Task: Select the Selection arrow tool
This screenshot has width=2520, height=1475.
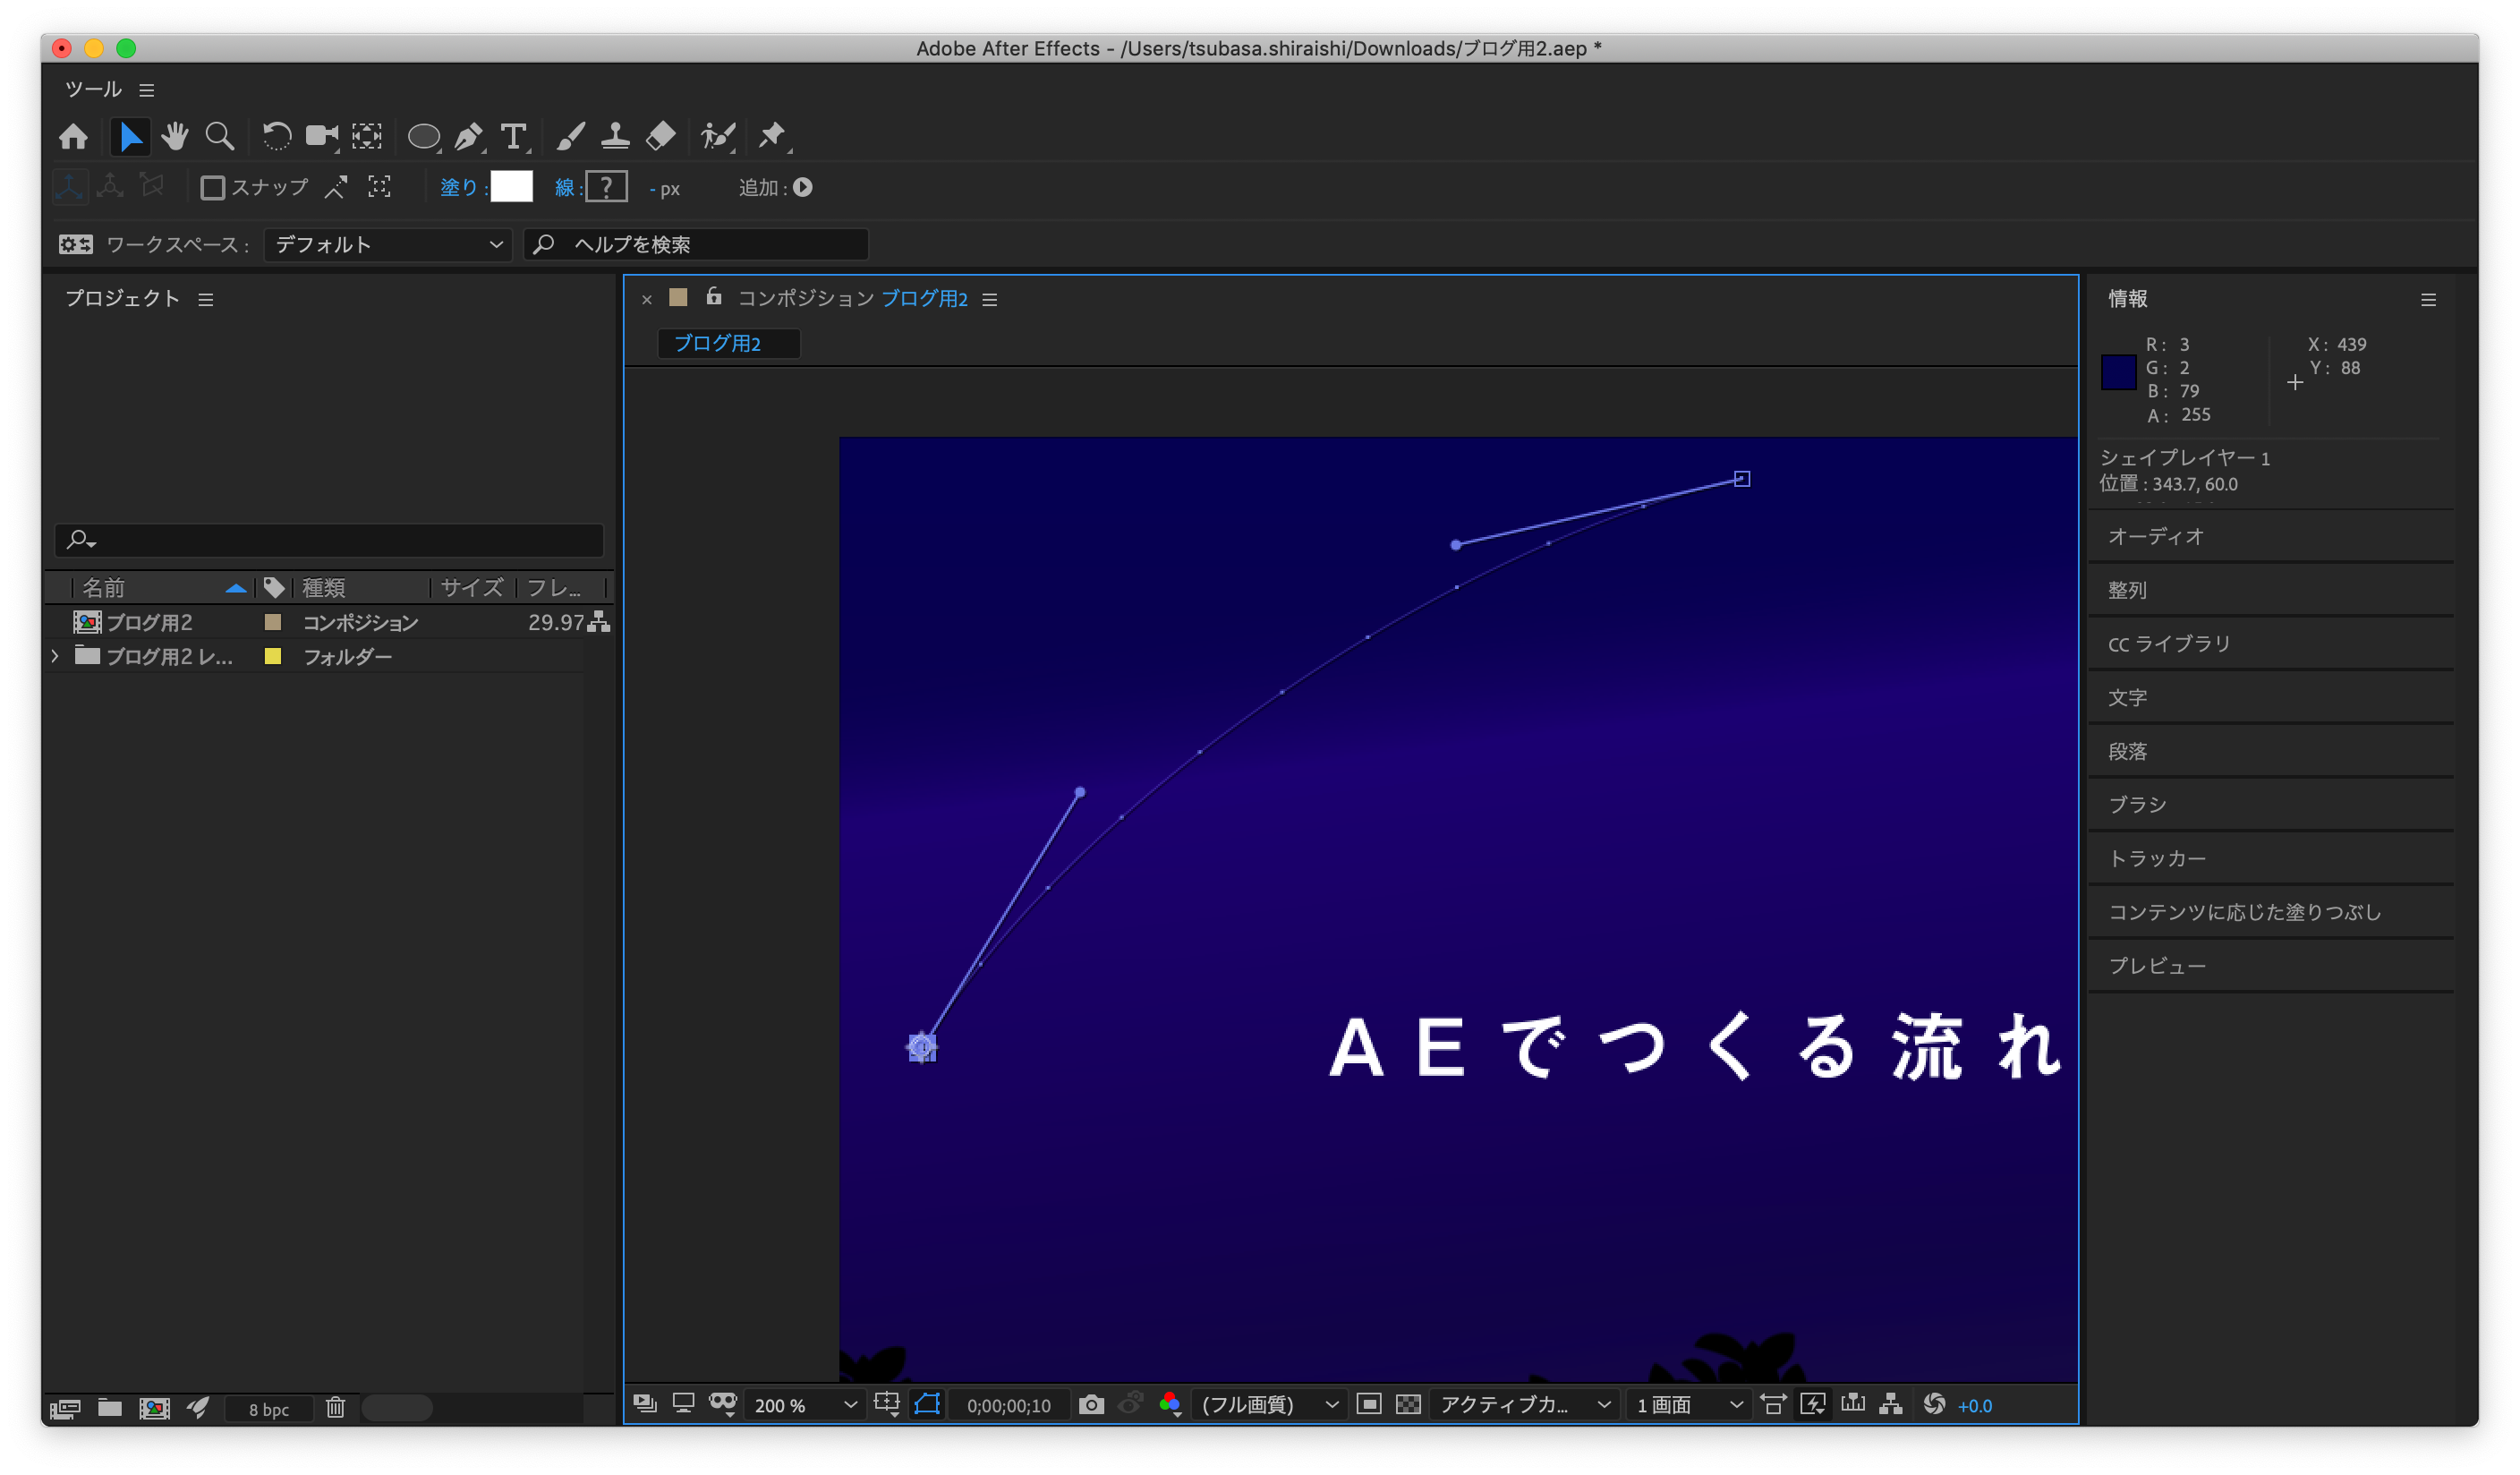Action: tap(130, 136)
